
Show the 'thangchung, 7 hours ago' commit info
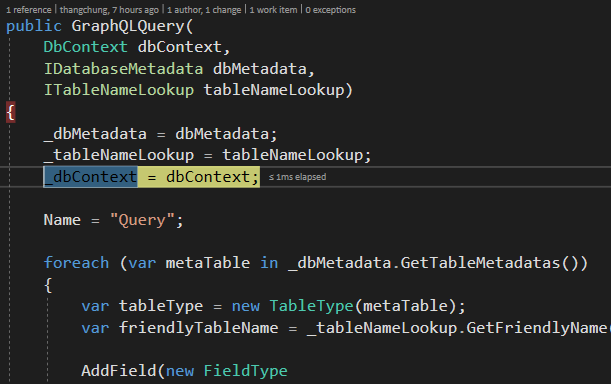click(109, 10)
